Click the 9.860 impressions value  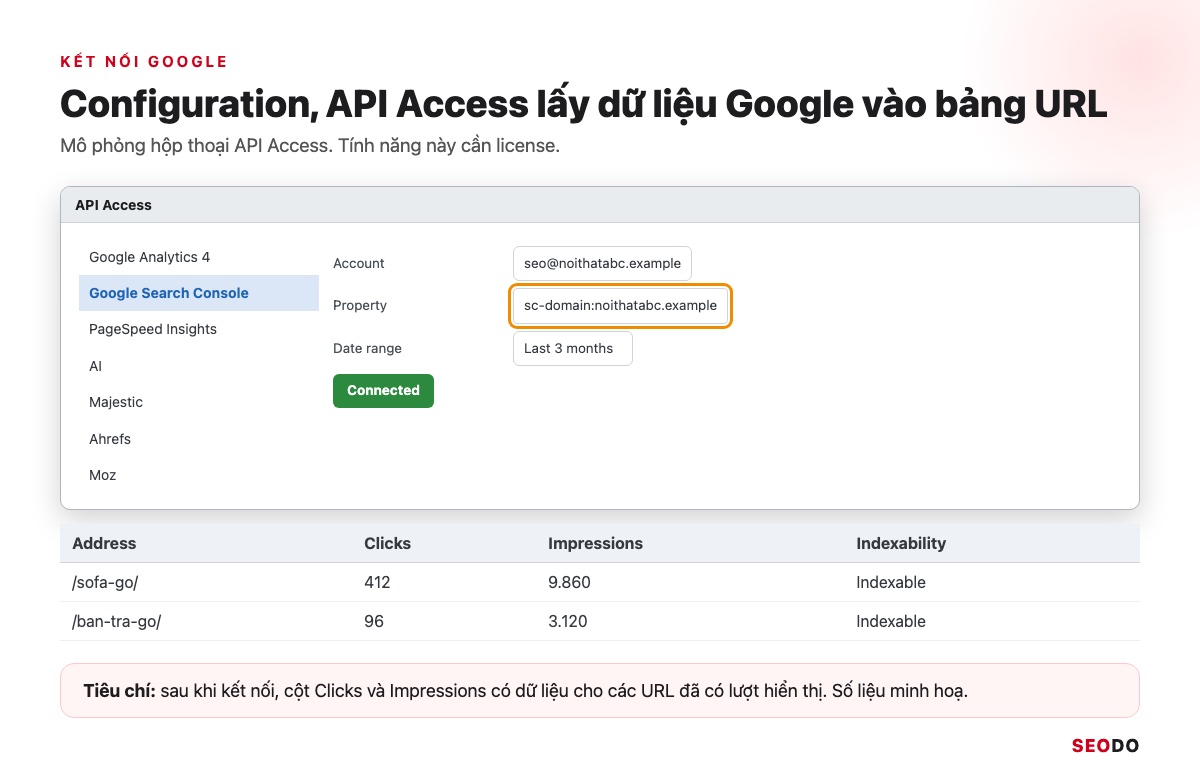(570, 583)
